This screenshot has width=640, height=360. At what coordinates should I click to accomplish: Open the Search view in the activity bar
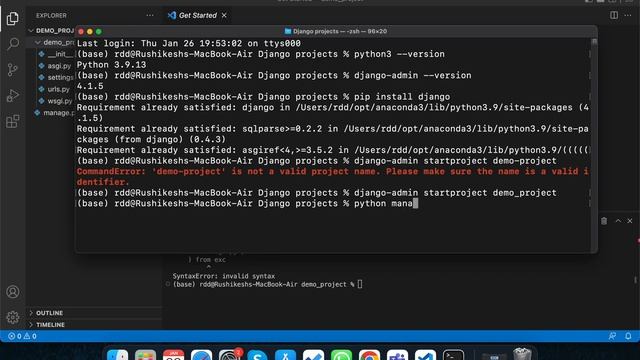[13, 44]
